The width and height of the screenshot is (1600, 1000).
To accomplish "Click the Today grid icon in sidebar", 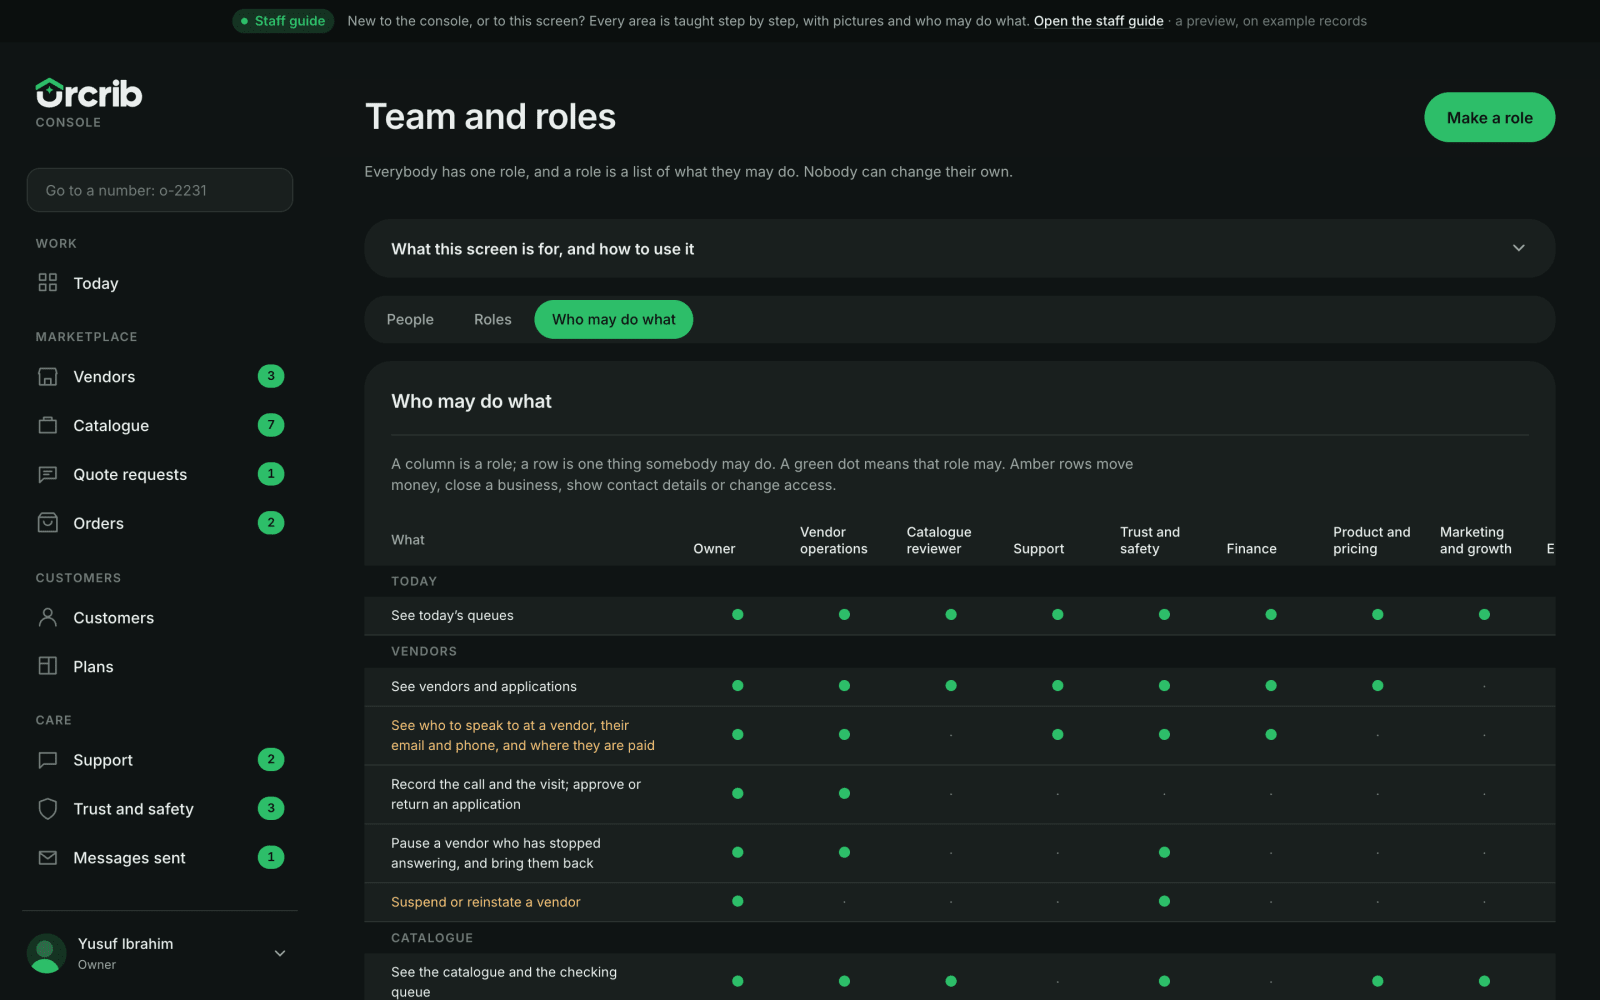I will point(47,283).
